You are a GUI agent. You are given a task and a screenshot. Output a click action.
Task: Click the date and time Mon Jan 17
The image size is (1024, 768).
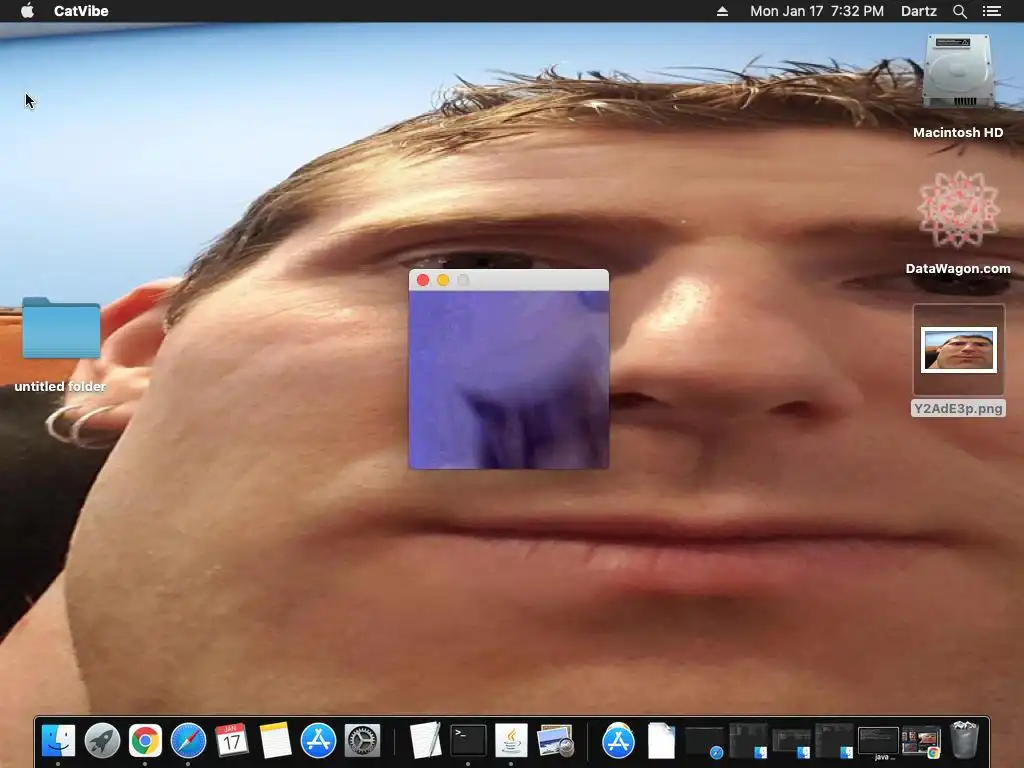817,11
